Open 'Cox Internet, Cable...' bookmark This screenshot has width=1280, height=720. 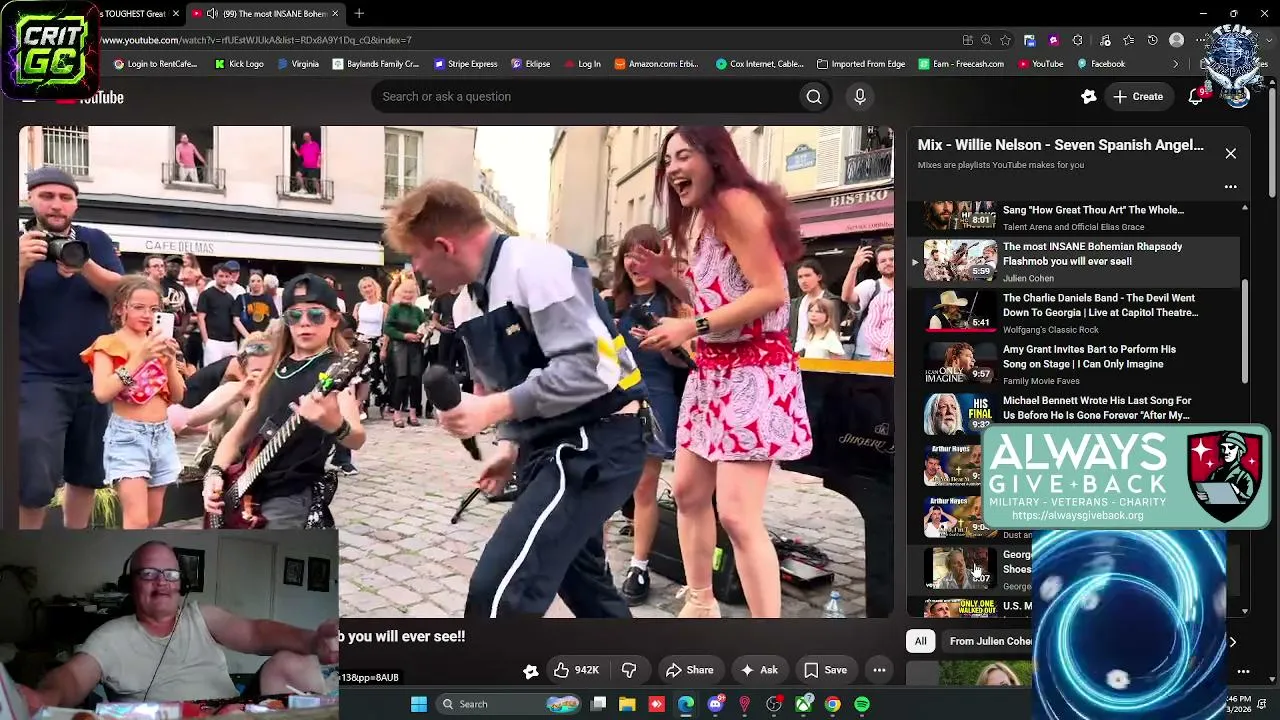[x=760, y=64]
